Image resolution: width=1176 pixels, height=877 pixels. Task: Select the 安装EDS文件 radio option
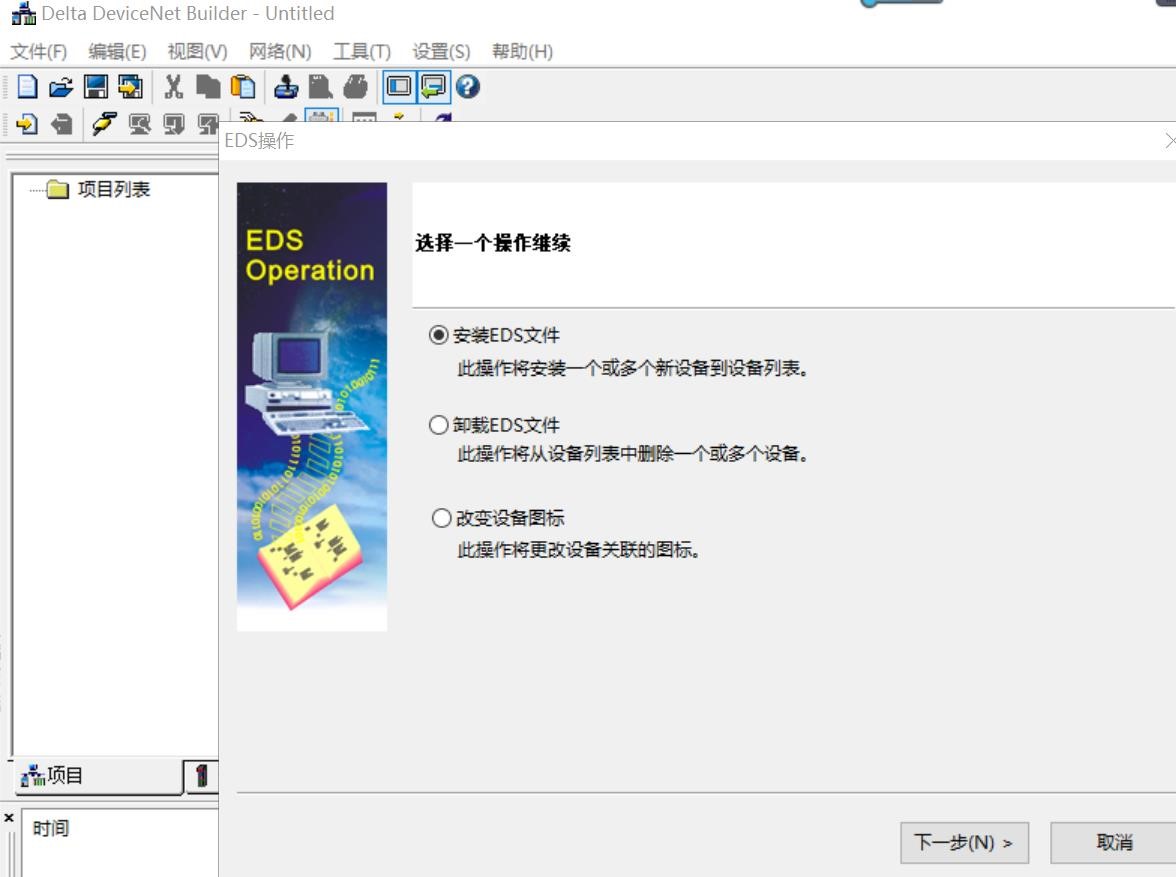pyautogui.click(x=439, y=335)
